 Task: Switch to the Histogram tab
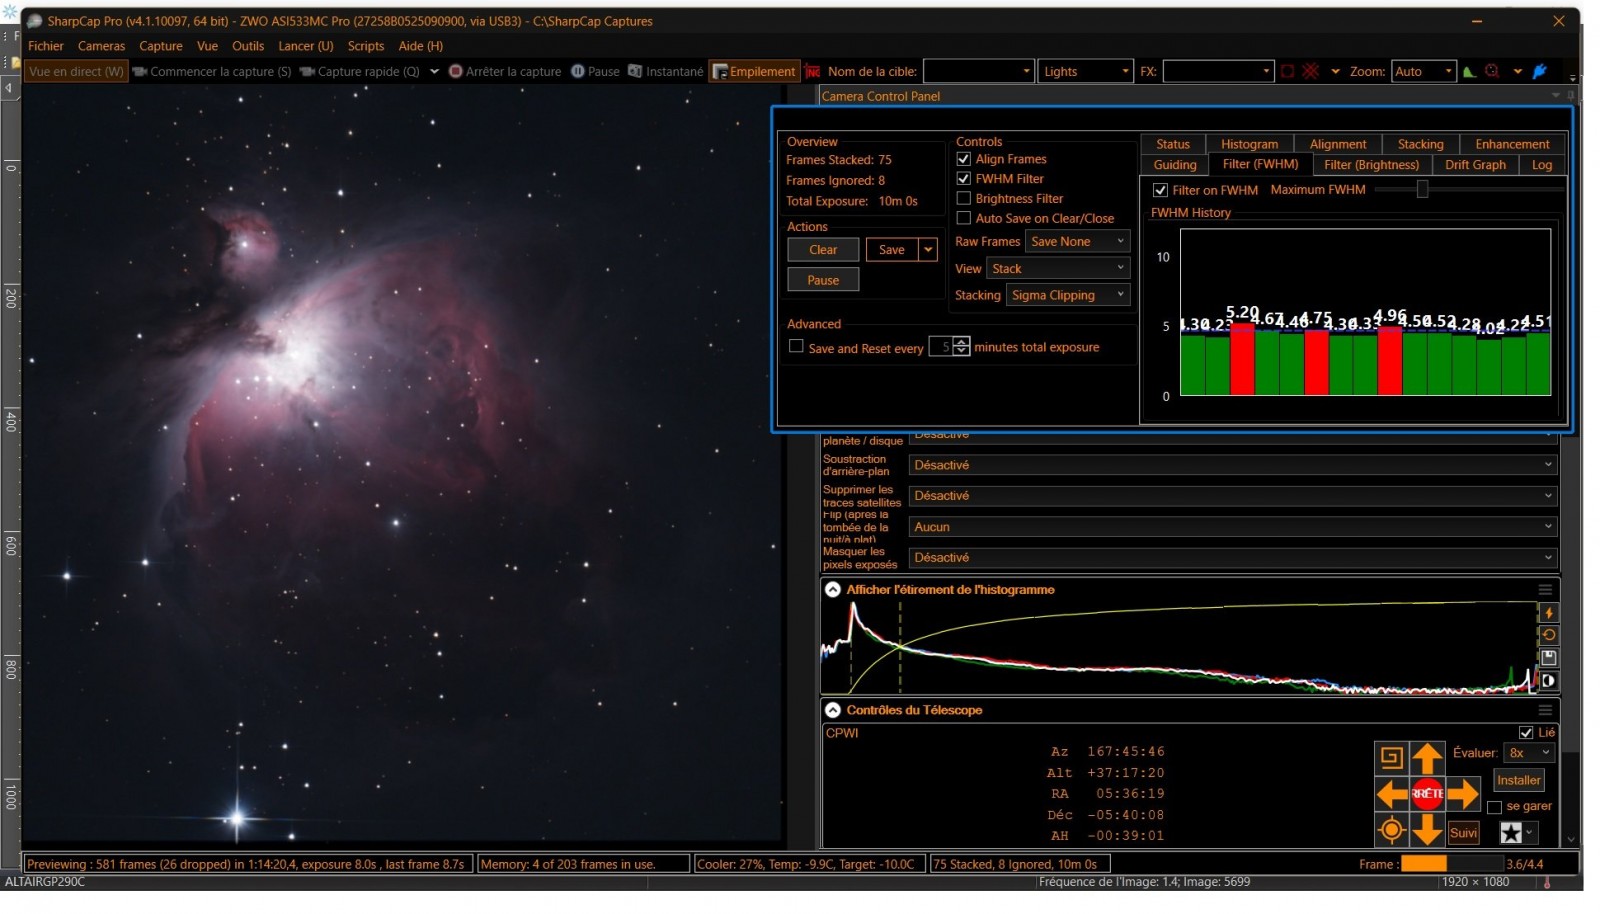click(x=1249, y=145)
